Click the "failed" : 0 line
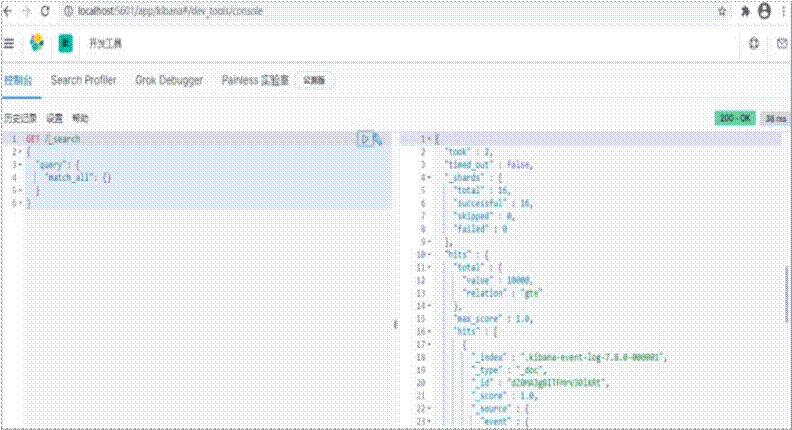This screenshot has width=792, height=430. (480, 229)
